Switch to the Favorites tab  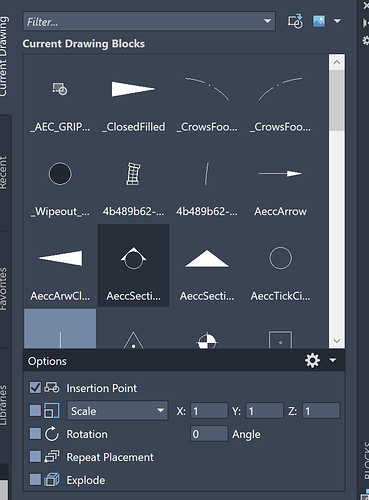(x=4, y=289)
